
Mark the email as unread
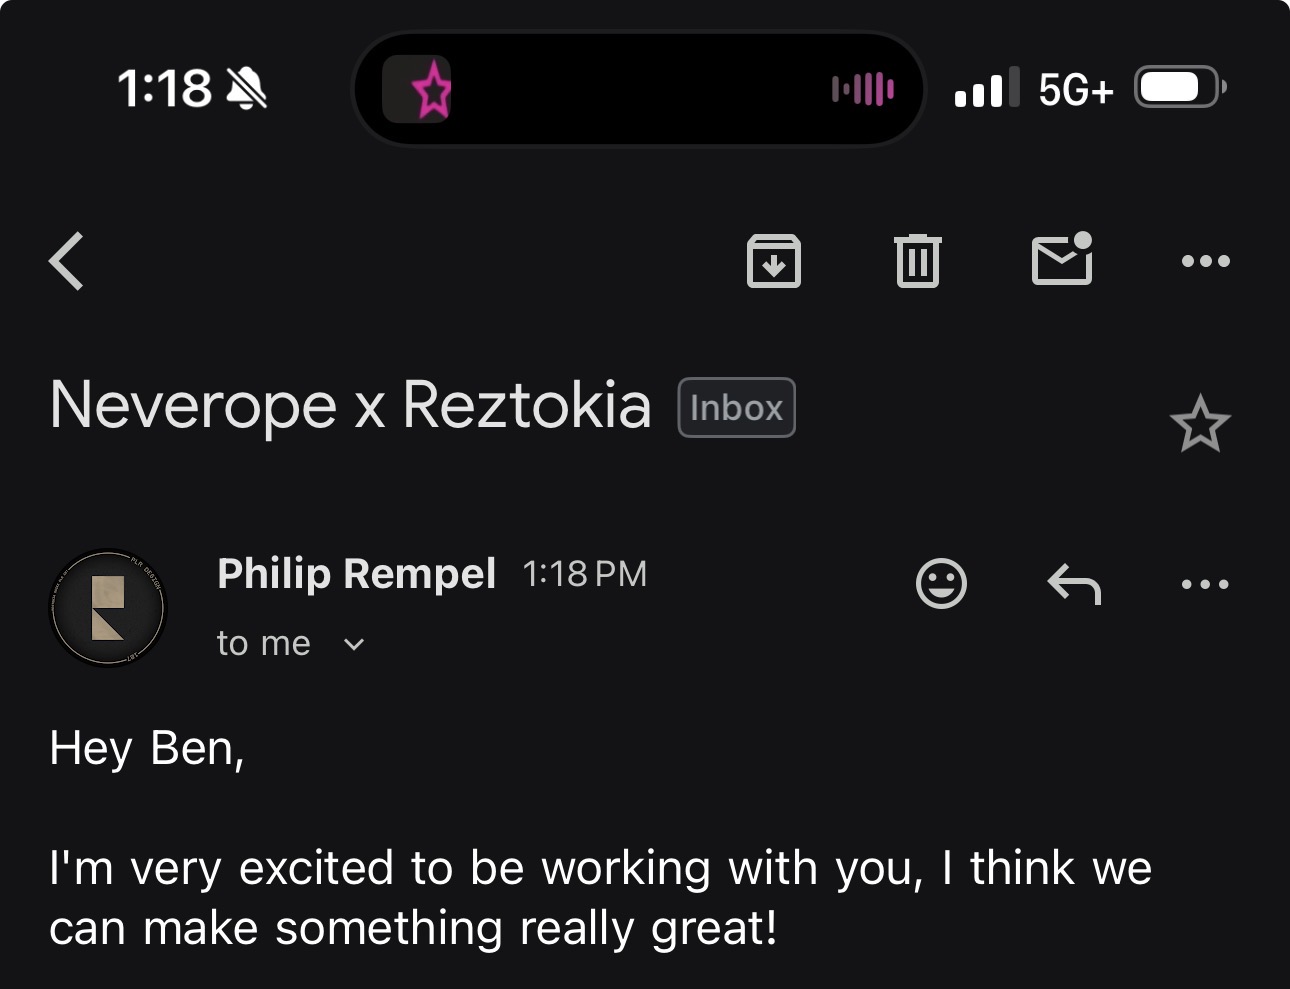[1061, 259]
